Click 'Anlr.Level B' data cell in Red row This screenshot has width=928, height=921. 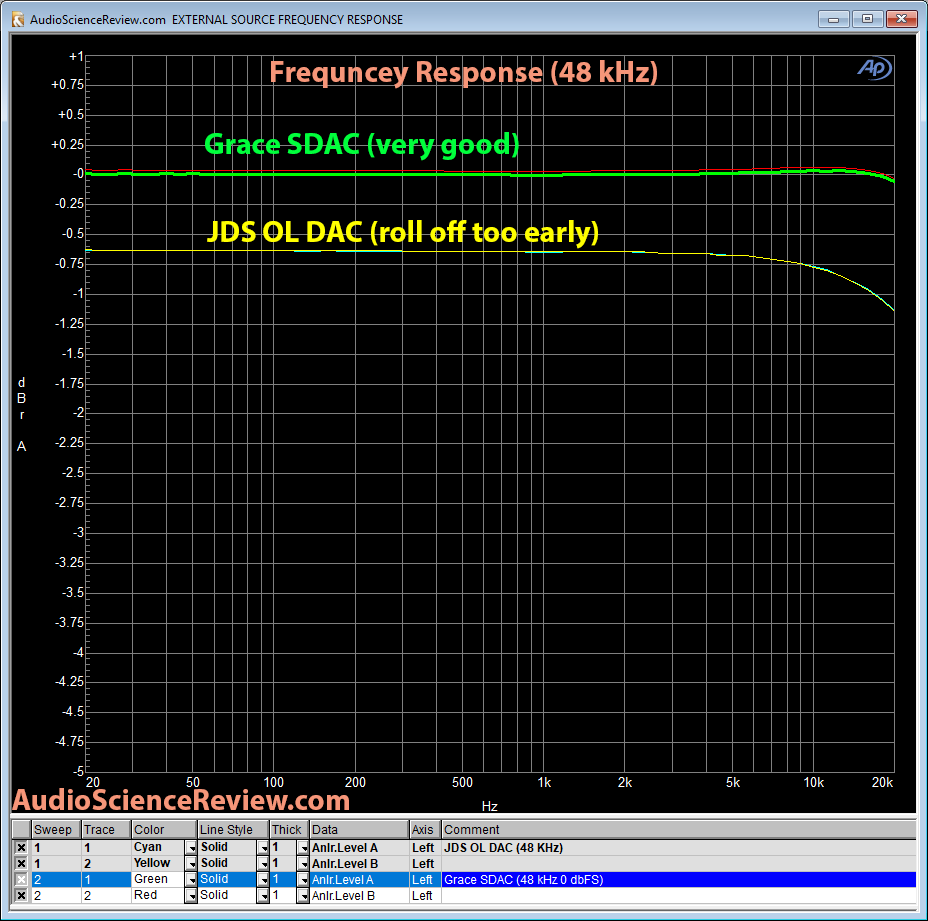coord(359,896)
